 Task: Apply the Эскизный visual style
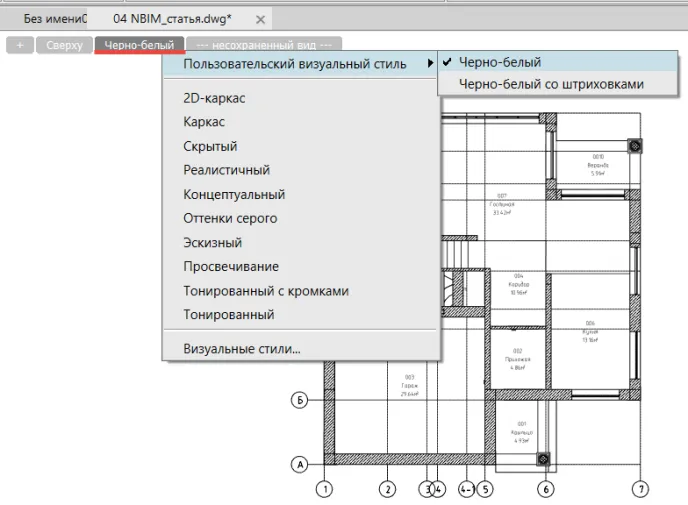tap(212, 242)
